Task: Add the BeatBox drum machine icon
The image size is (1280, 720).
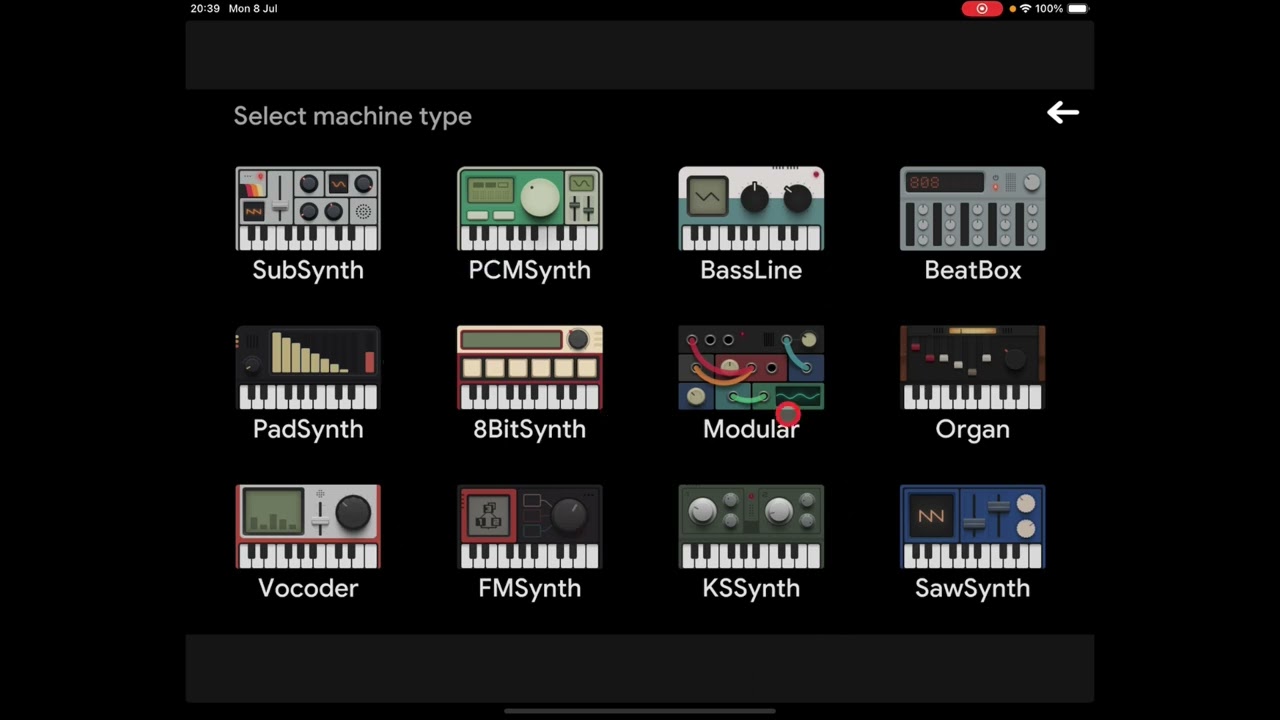Action: click(973, 209)
